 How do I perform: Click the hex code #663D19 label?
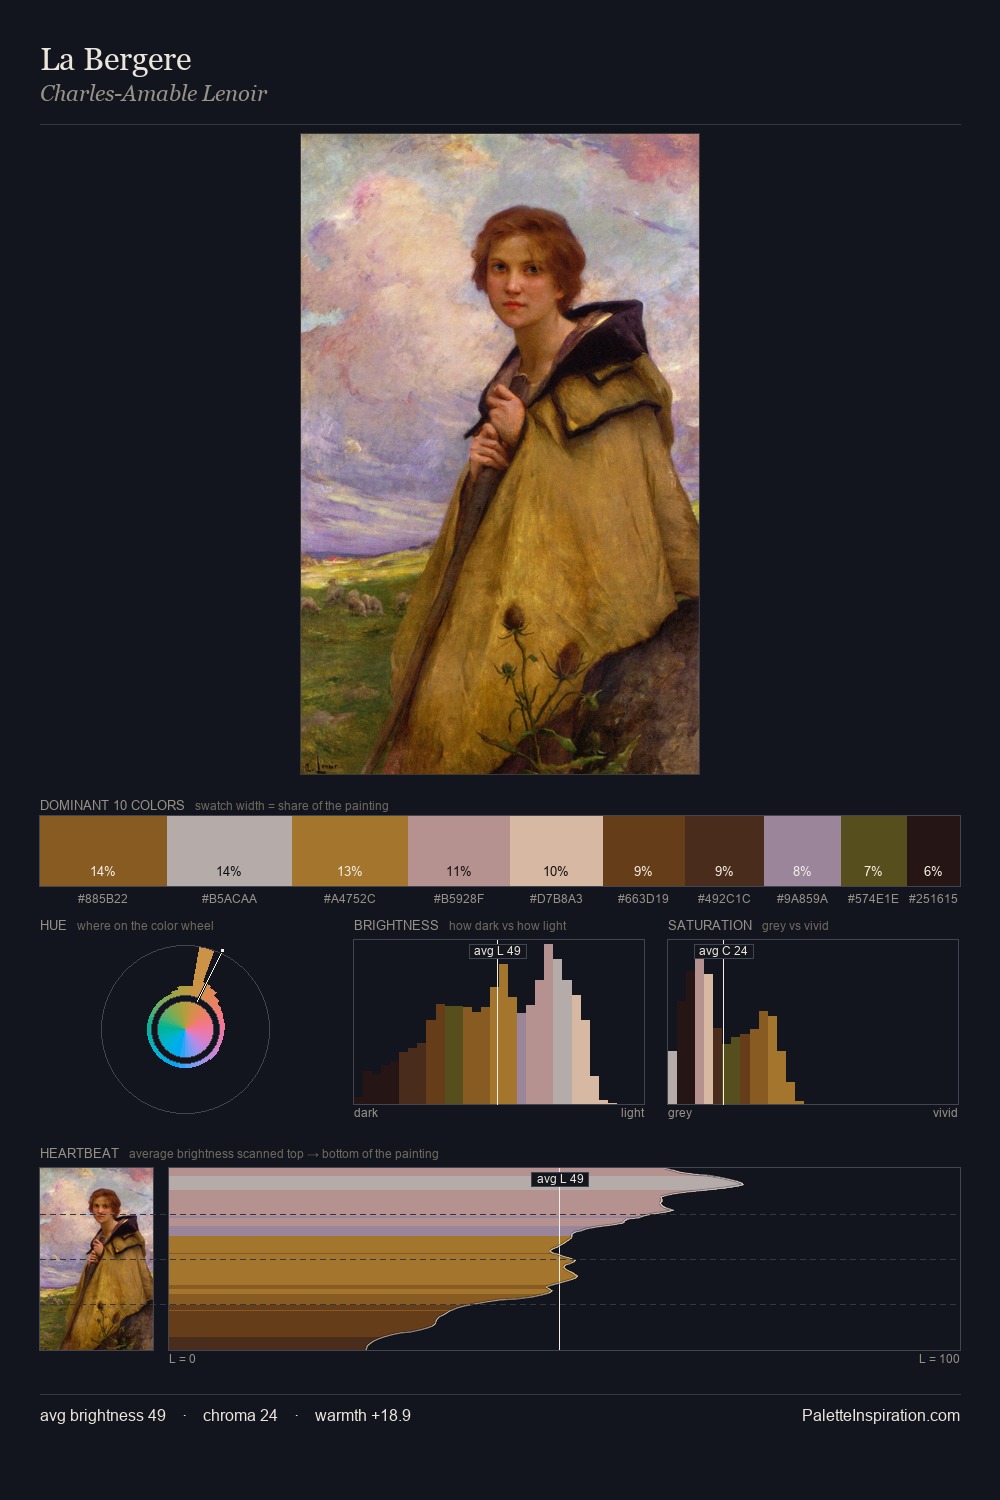(644, 899)
